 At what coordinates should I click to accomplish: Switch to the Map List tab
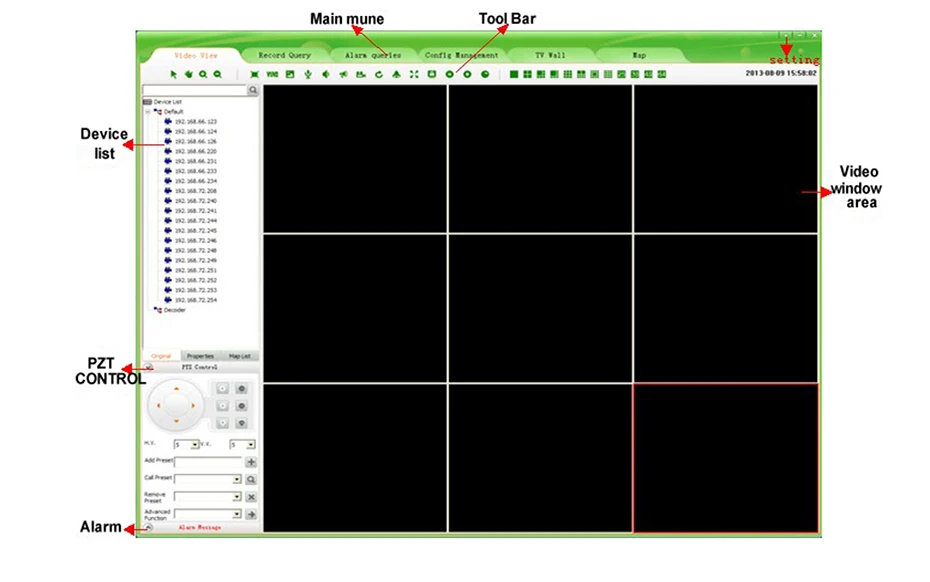pyautogui.click(x=240, y=356)
